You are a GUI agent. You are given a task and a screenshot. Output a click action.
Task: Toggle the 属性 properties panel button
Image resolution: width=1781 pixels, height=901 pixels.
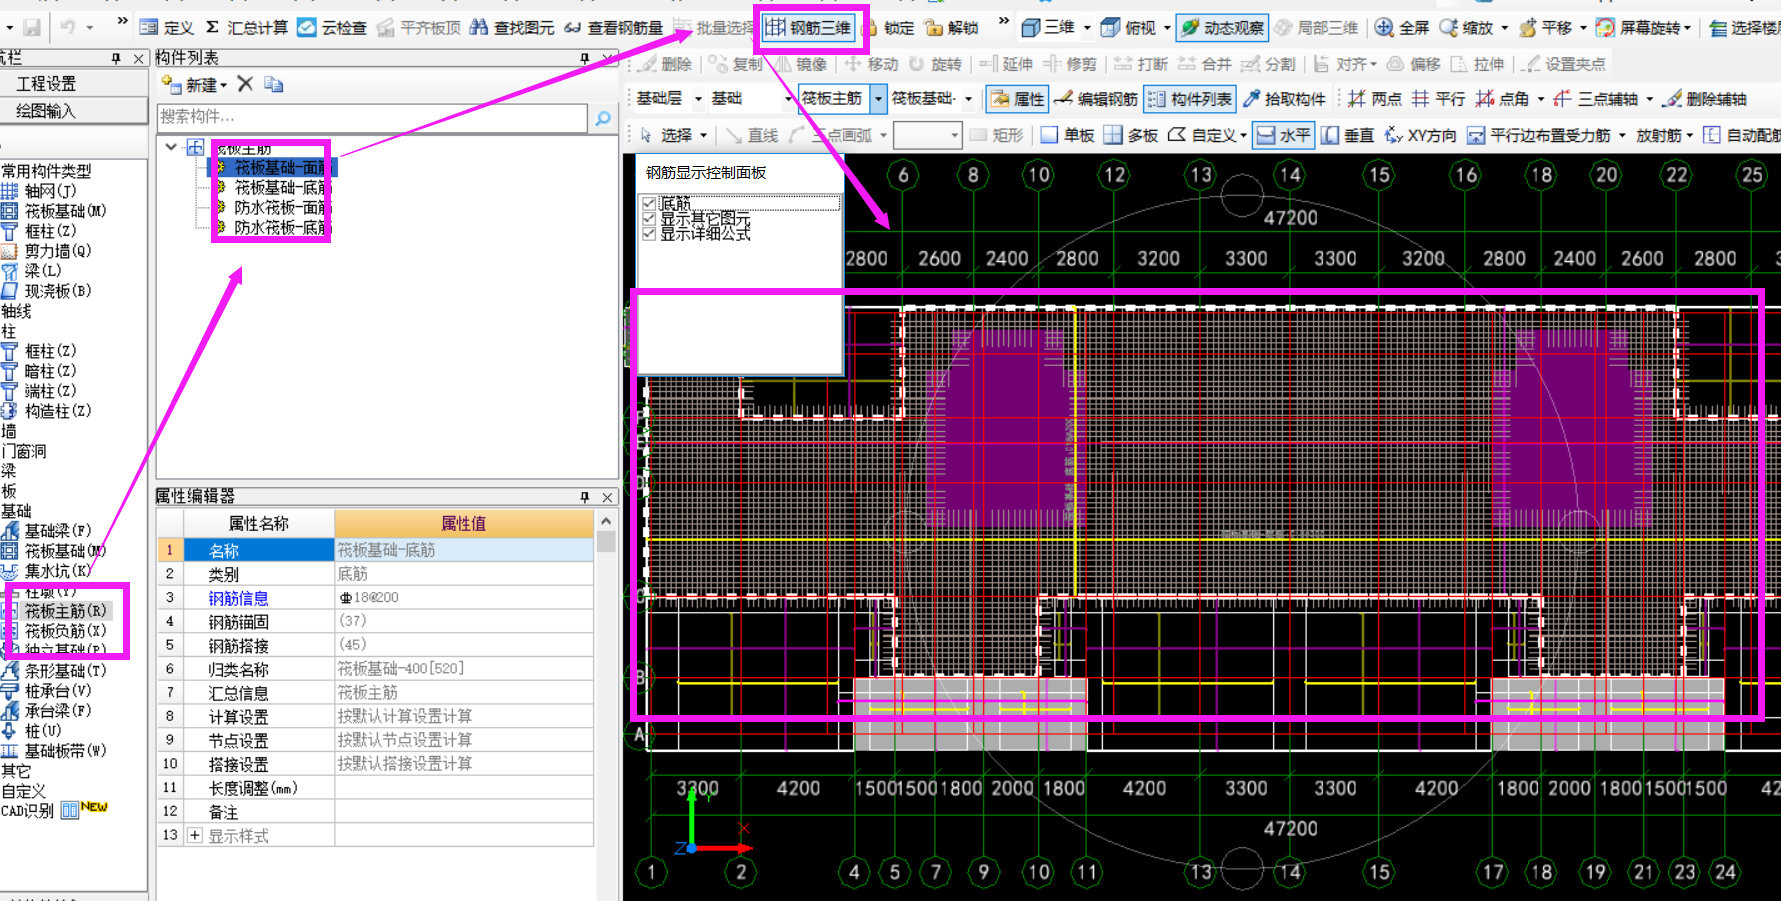coord(1017,98)
